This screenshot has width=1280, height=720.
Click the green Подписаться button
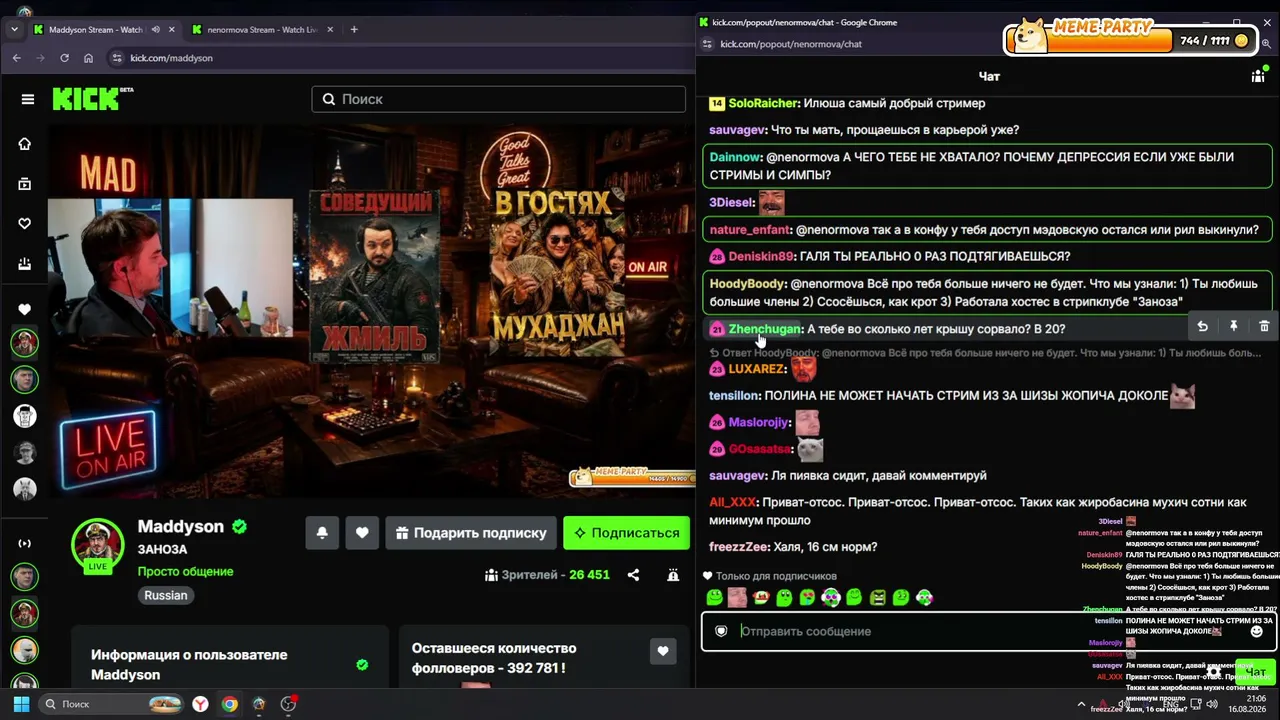pos(626,533)
